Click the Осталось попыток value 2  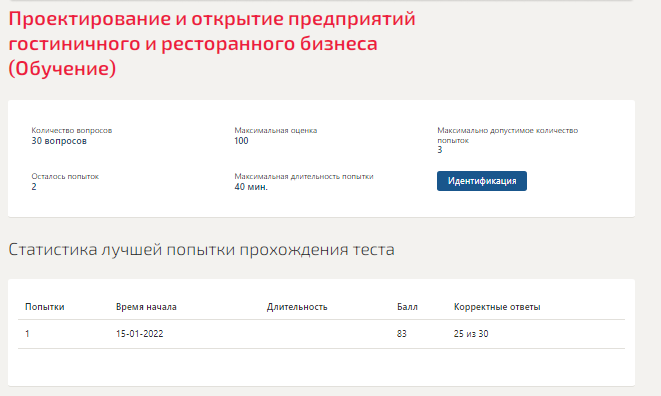click(34, 187)
